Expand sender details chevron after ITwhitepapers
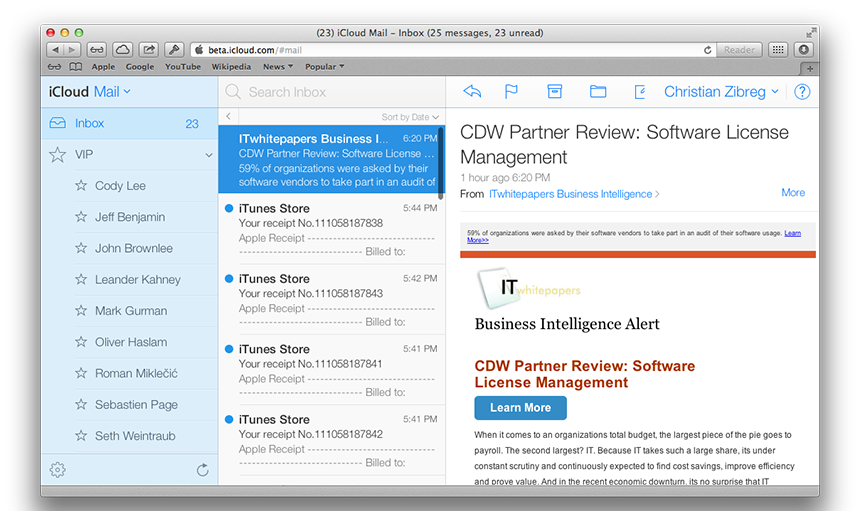The image size is (860, 511). [657, 194]
